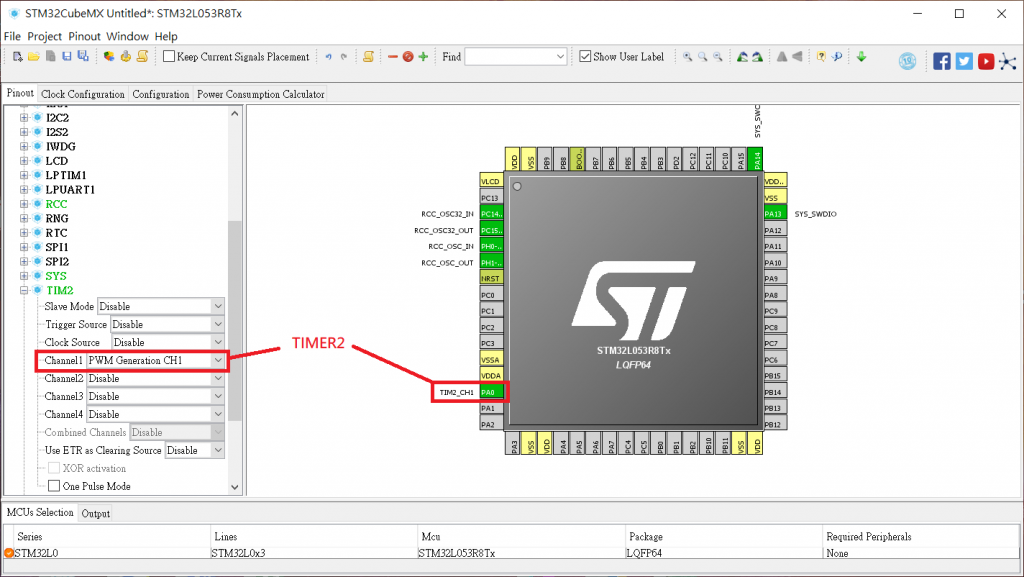
Task: Open the ST Community network icon
Action: click(x=1008, y=61)
